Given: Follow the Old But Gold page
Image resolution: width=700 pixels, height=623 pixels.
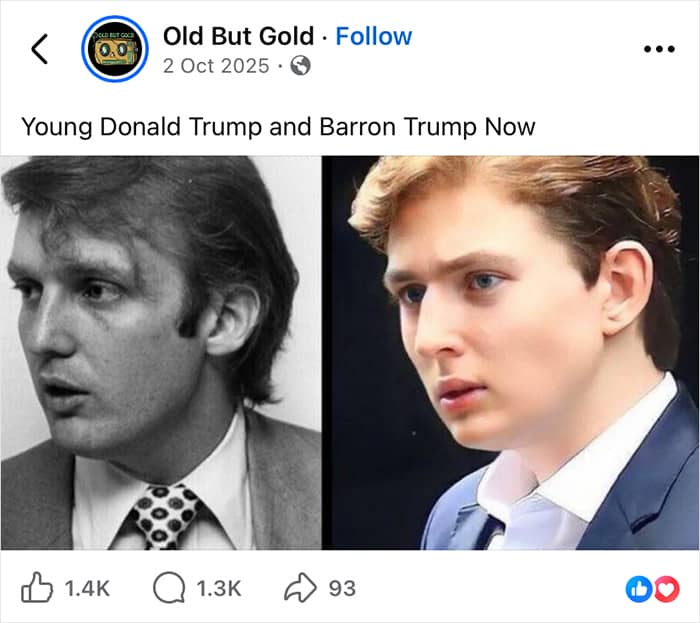Looking at the screenshot, I should [x=373, y=36].
